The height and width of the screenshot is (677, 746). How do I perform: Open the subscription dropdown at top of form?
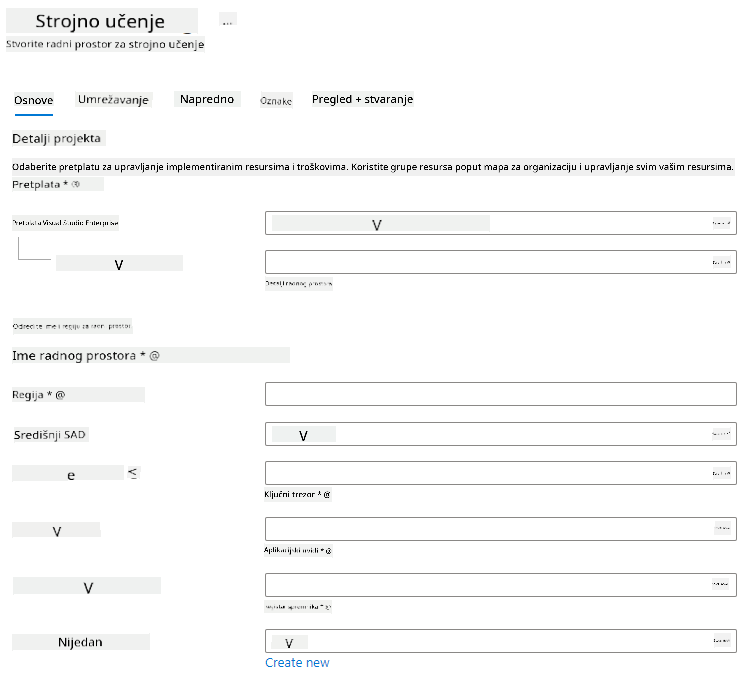click(501, 223)
